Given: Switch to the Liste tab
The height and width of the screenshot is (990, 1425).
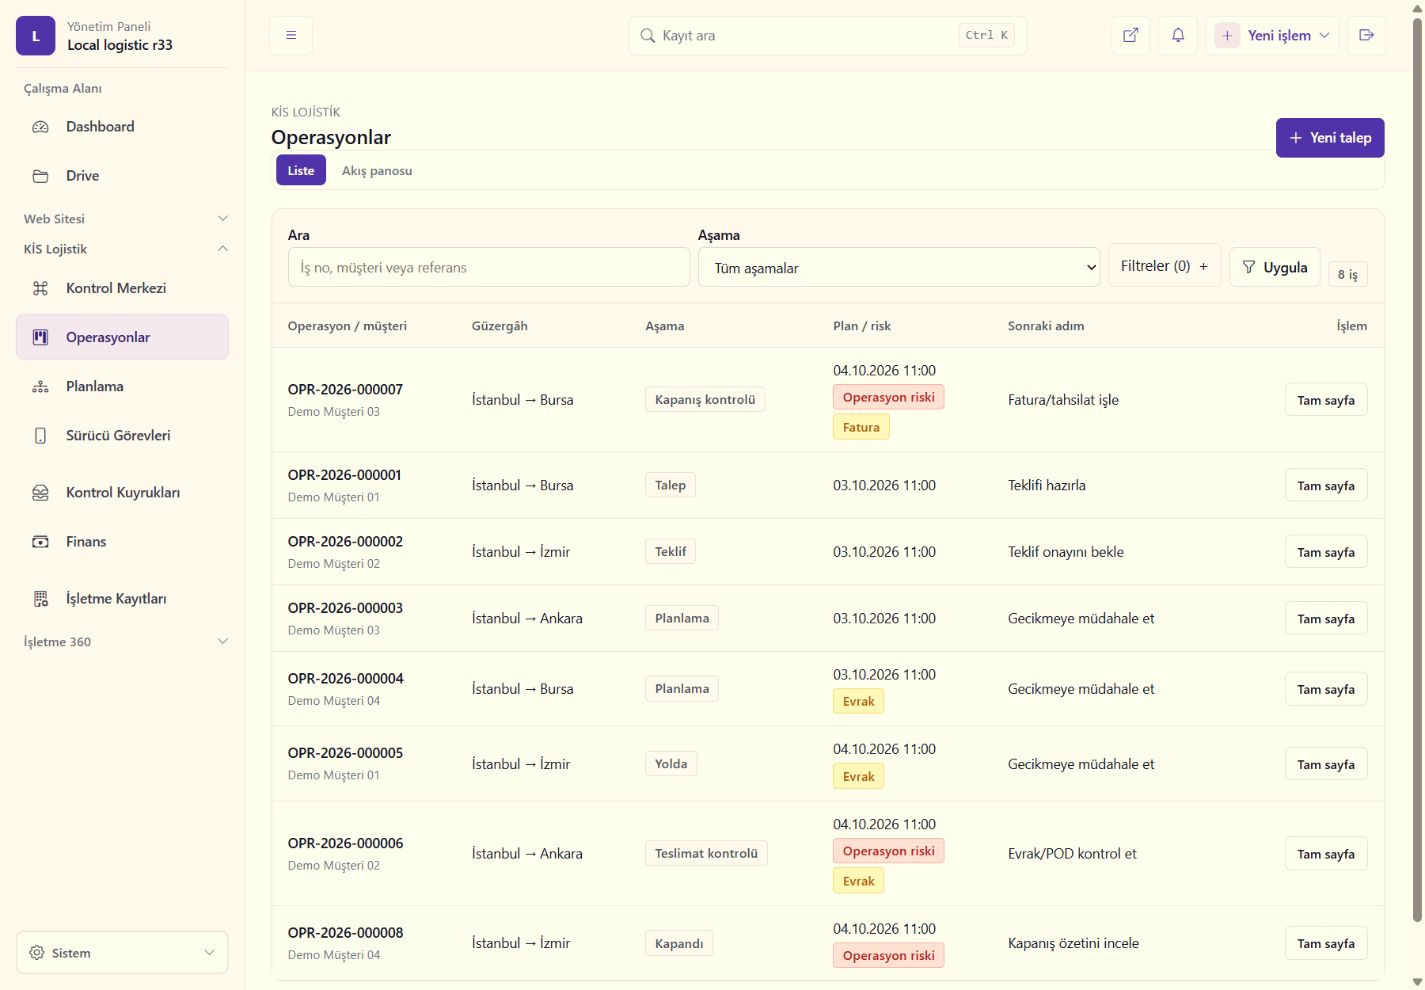Looking at the screenshot, I should coord(301,171).
